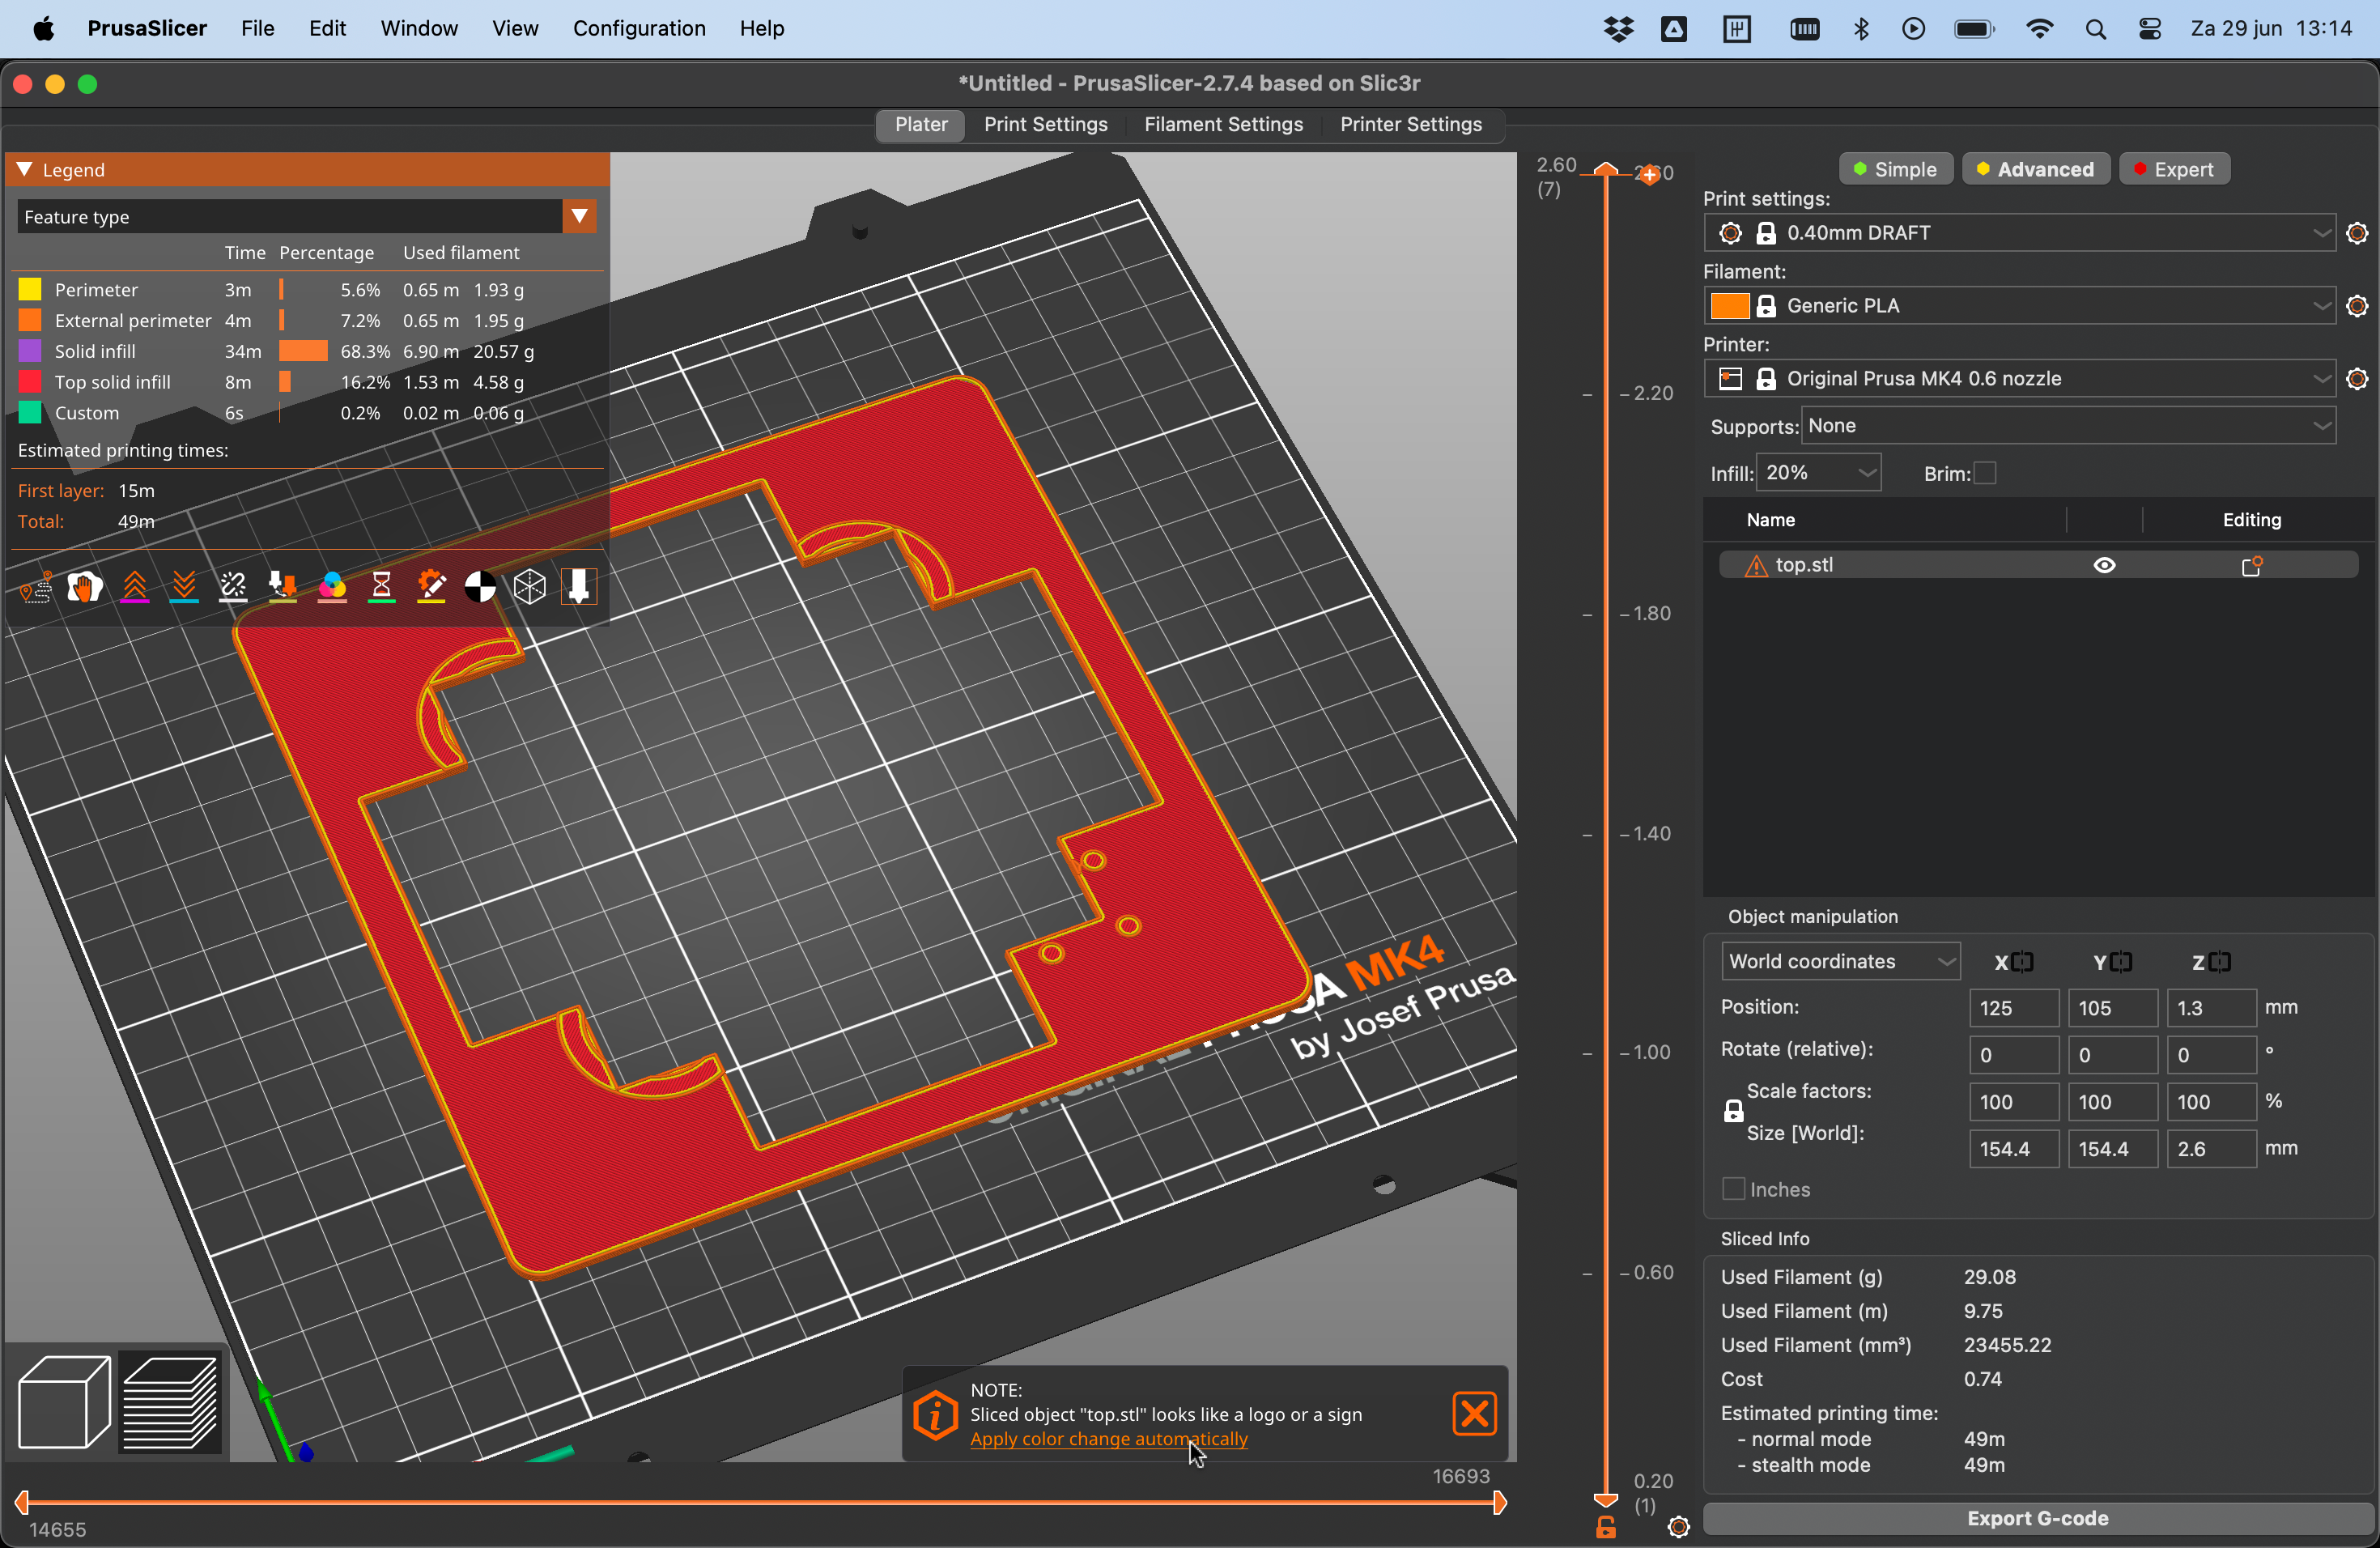The width and height of the screenshot is (2380, 1548).
Task: Open Original Prusa MK4 printer dropdown
Action: pos(2020,379)
